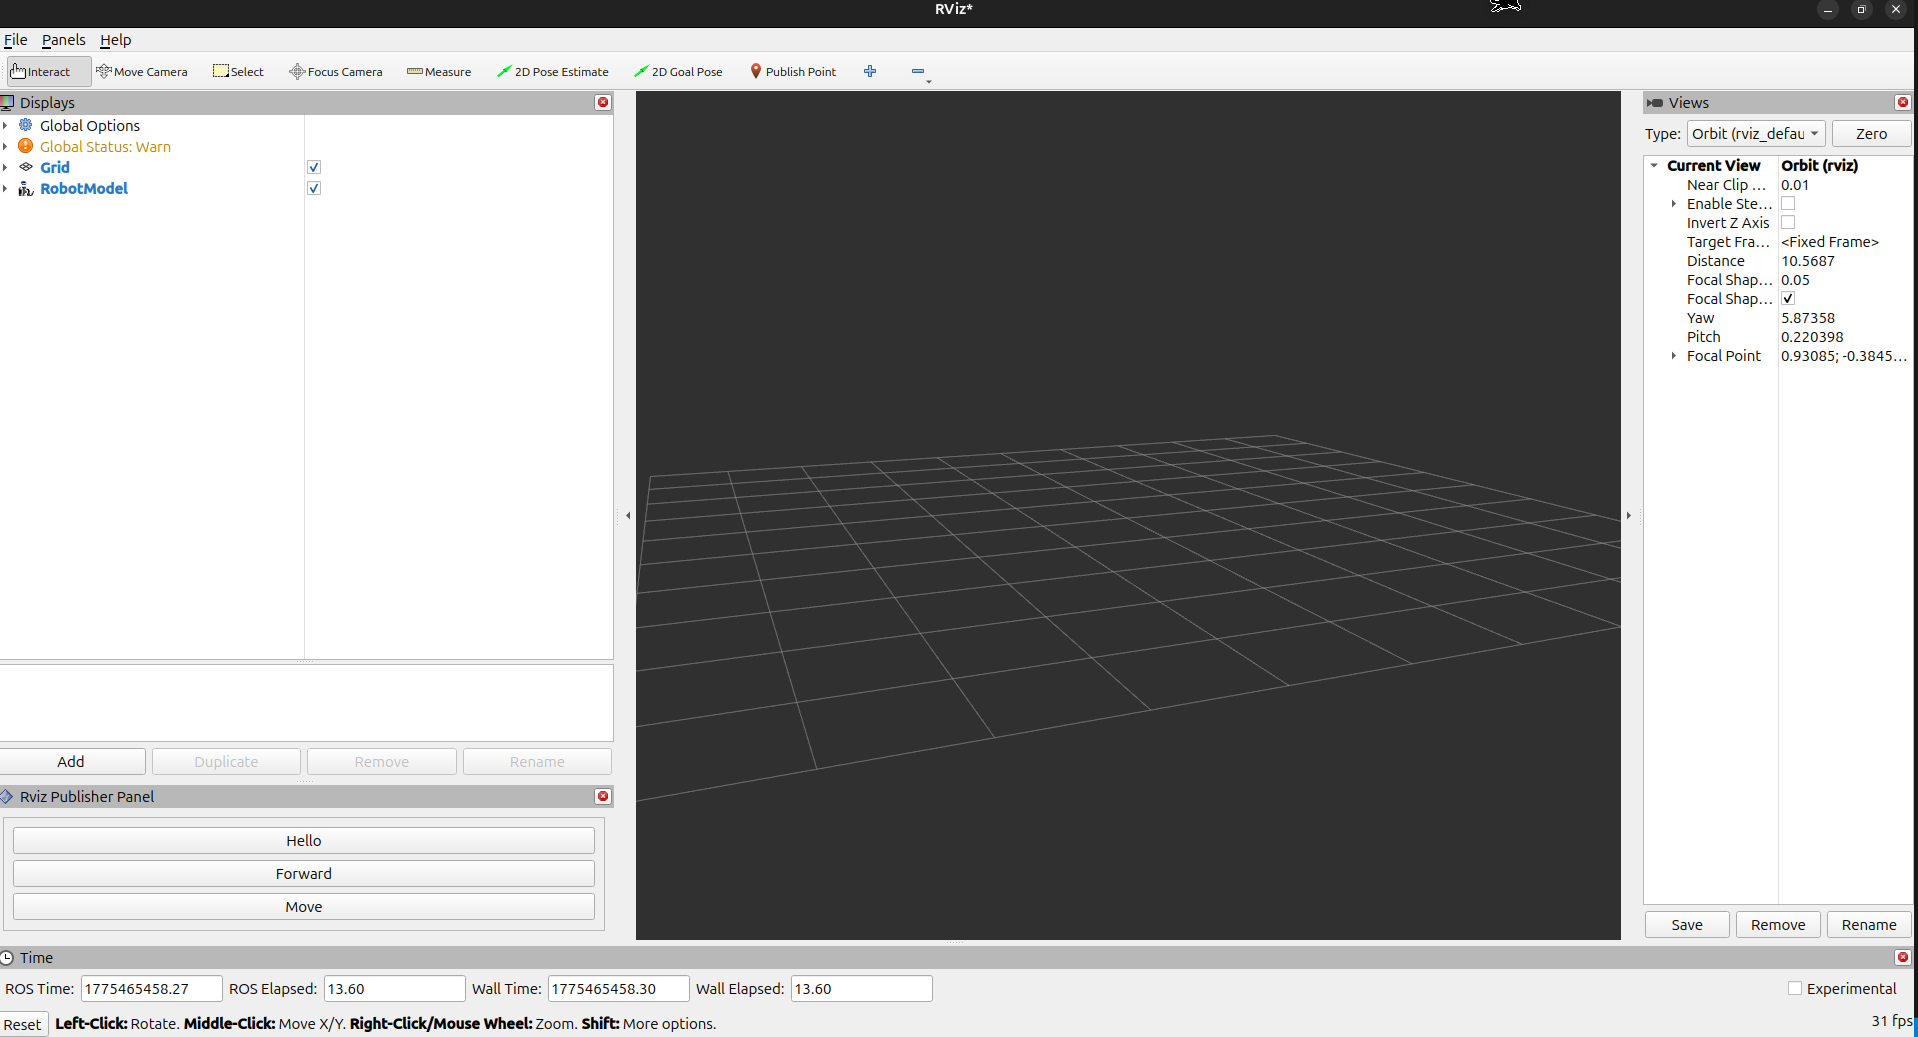Uncheck the Grid display checkbox
Viewport: 1918px width, 1037px height.
click(x=314, y=167)
